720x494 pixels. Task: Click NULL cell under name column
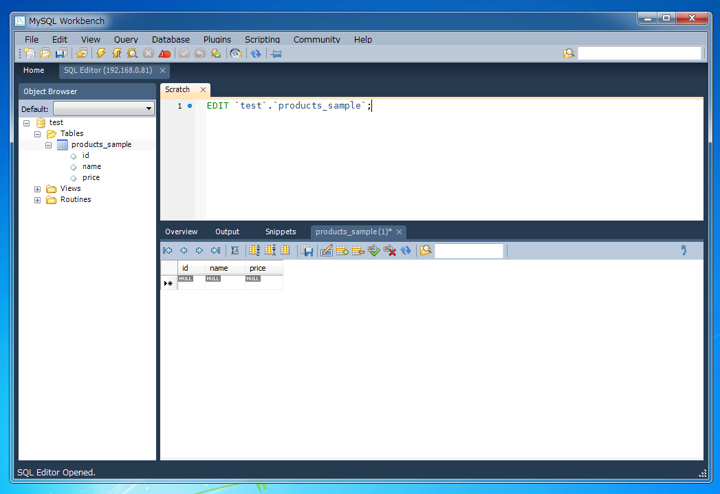pyautogui.click(x=225, y=282)
